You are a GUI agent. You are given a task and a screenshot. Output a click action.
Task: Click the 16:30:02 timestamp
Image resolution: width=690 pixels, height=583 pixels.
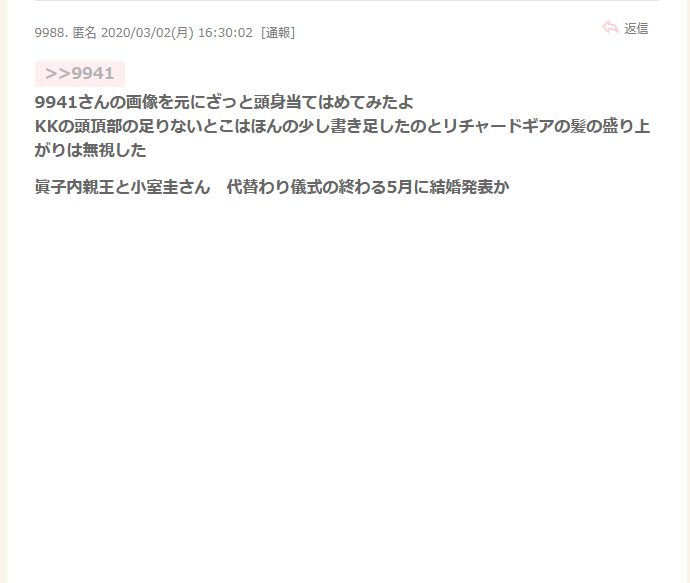pos(225,33)
